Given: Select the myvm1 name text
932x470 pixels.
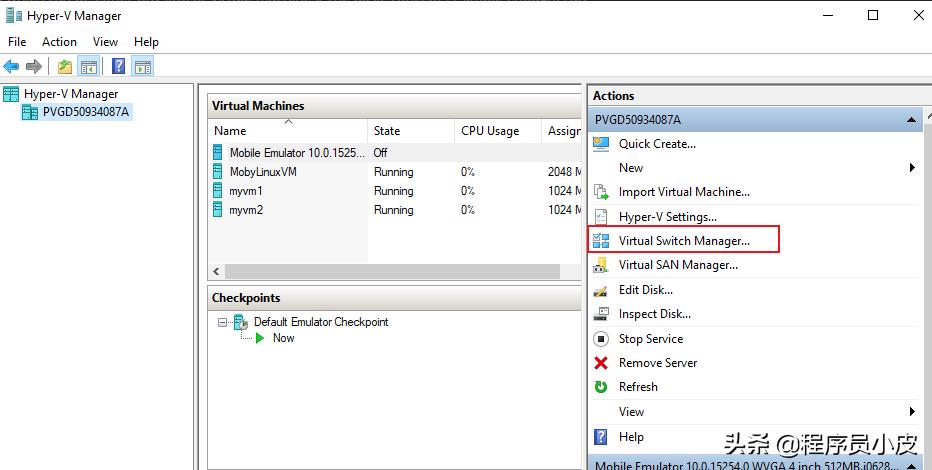Looking at the screenshot, I should [x=246, y=191].
